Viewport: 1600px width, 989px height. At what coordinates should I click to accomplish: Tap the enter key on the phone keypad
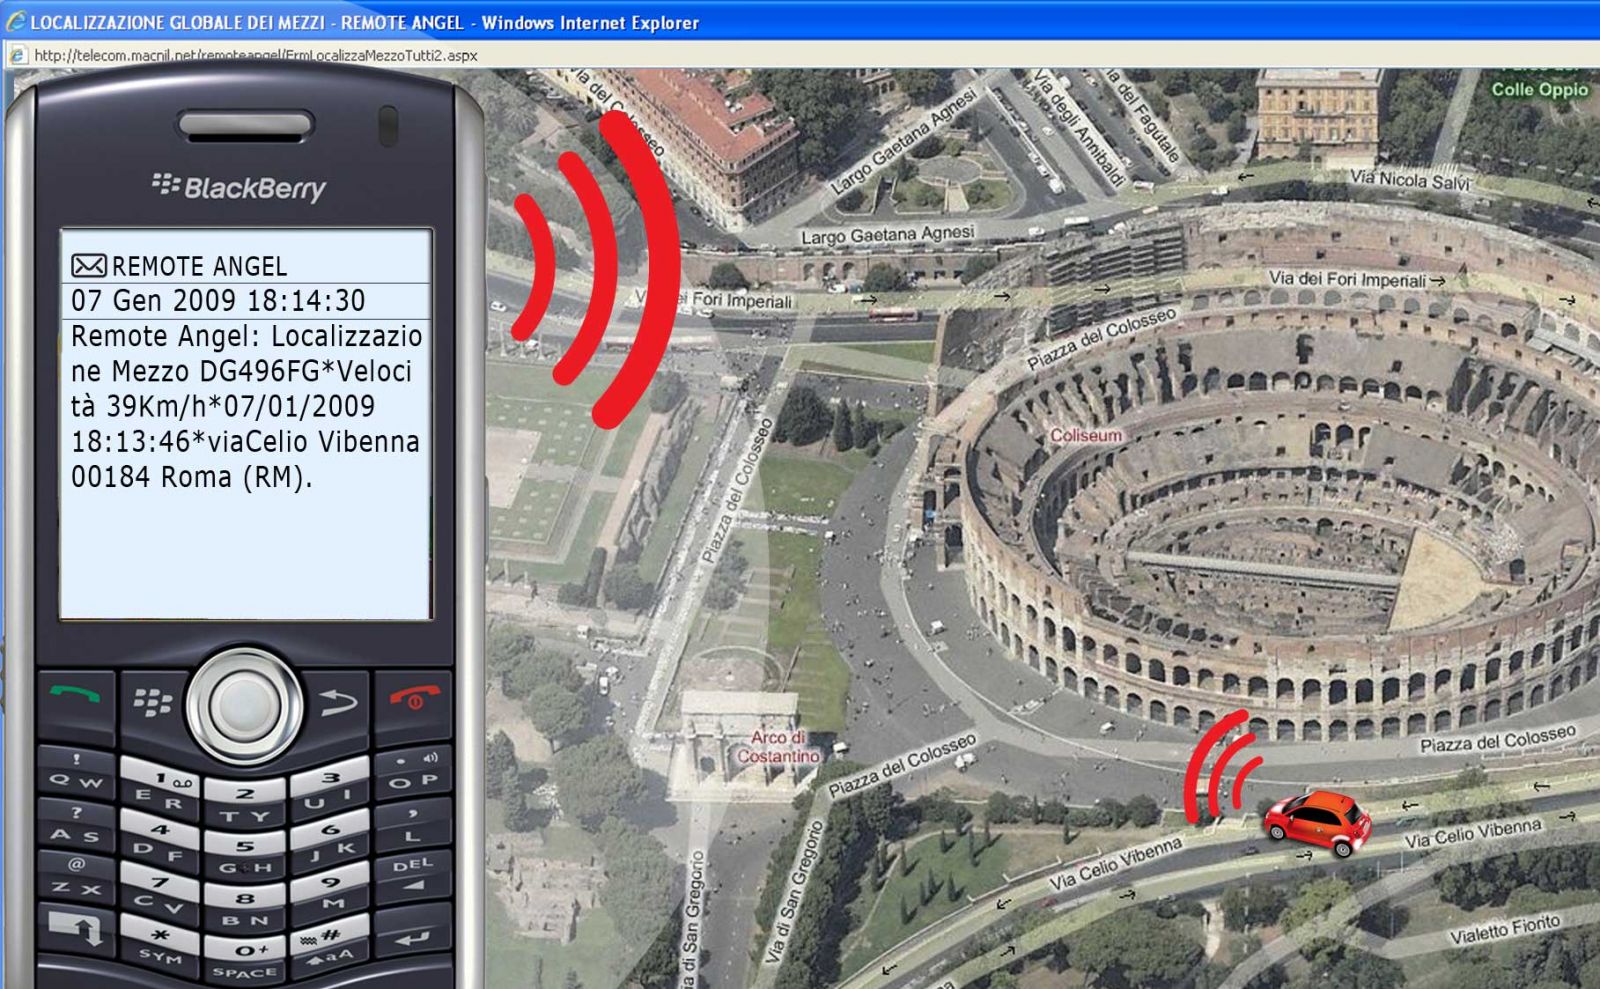(412, 938)
